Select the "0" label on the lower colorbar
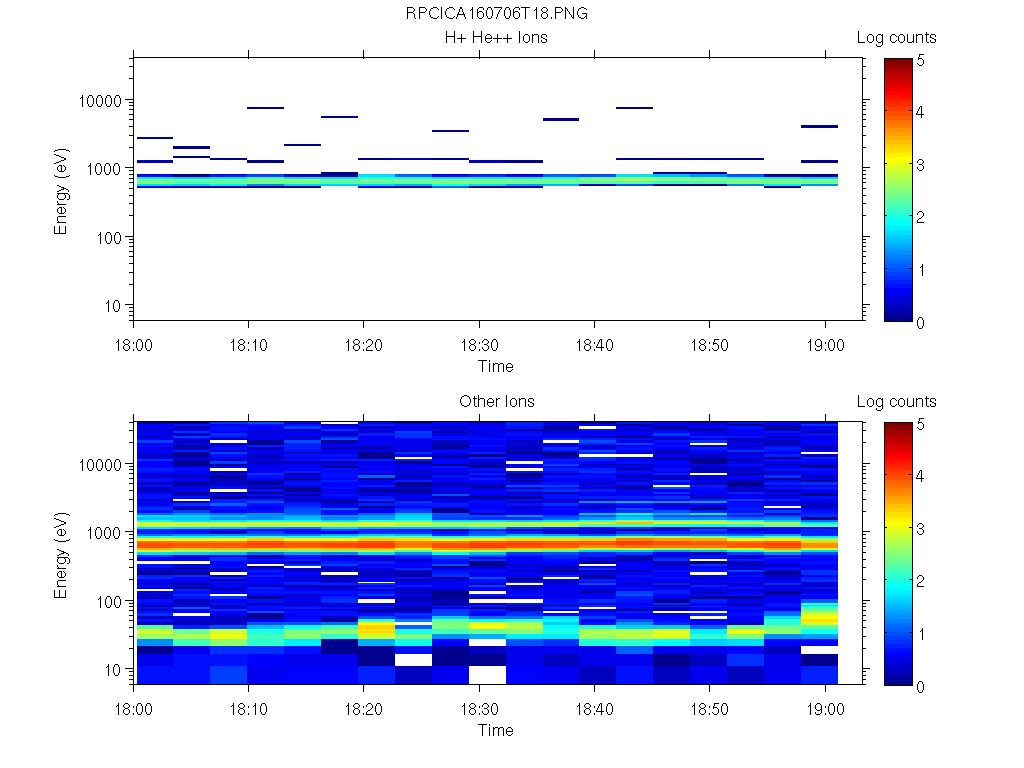Screen dimensions: 1024x768 pos(920,687)
